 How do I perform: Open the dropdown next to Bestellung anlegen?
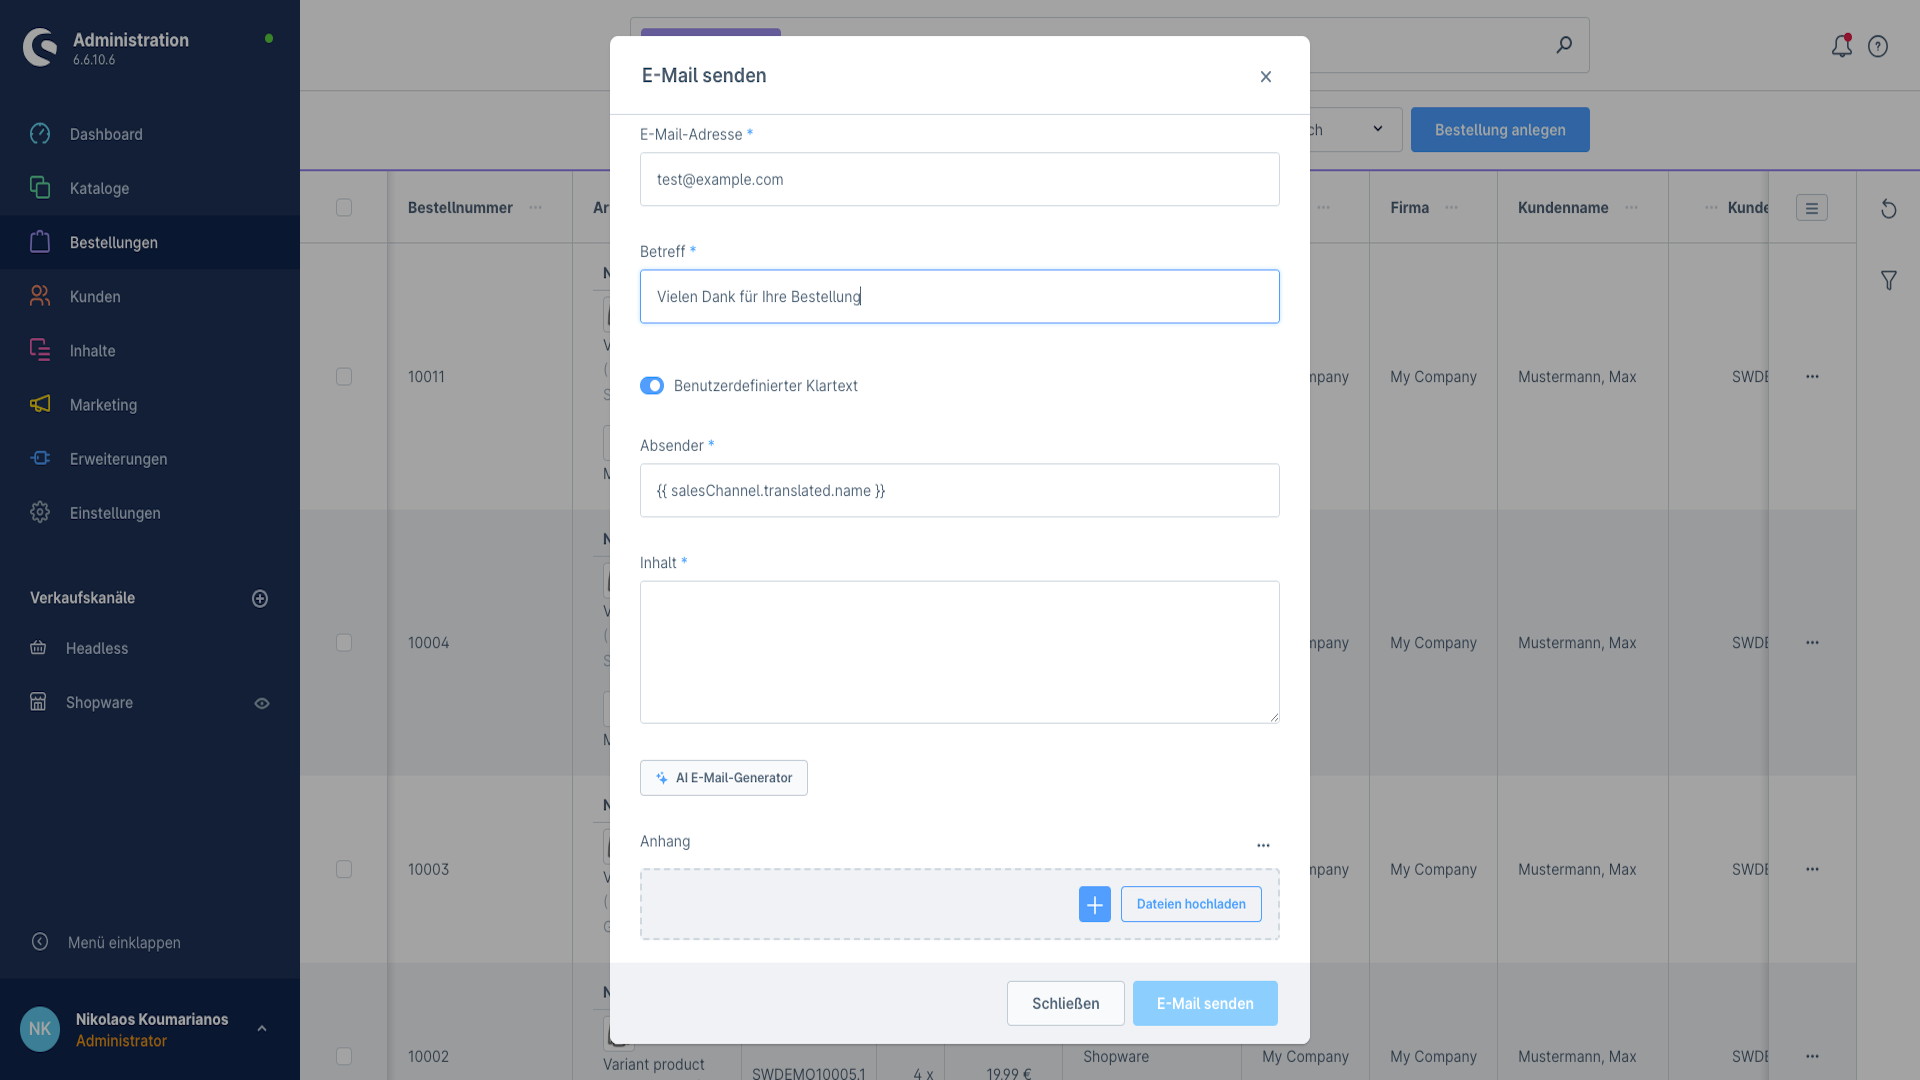pyautogui.click(x=1377, y=129)
